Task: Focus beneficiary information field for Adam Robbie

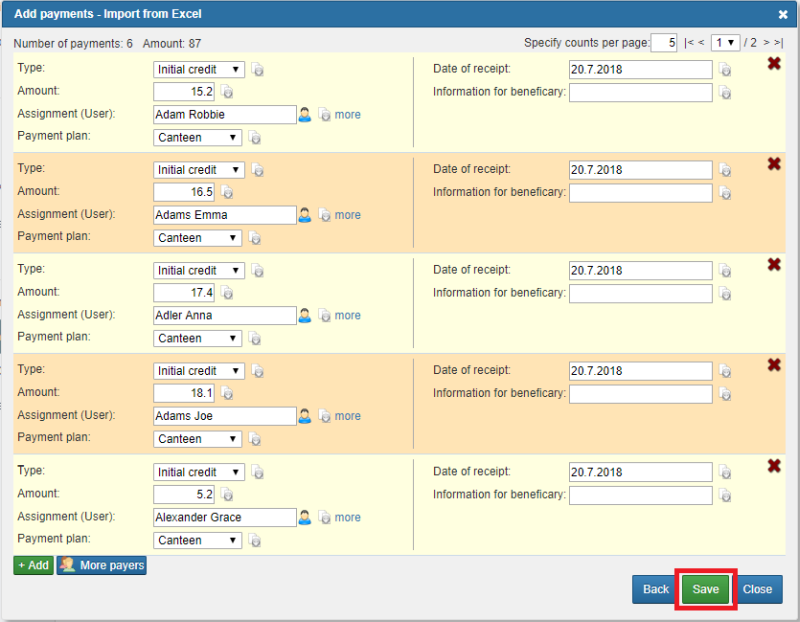Action: click(x=641, y=93)
